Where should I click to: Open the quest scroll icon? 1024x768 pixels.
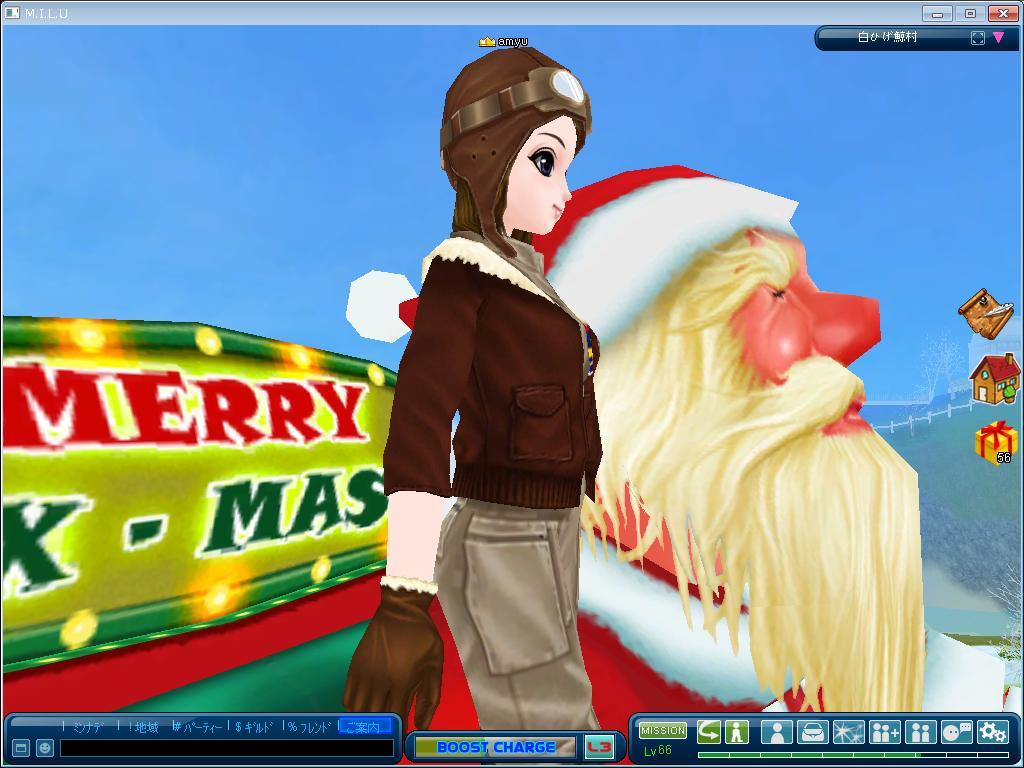point(985,314)
